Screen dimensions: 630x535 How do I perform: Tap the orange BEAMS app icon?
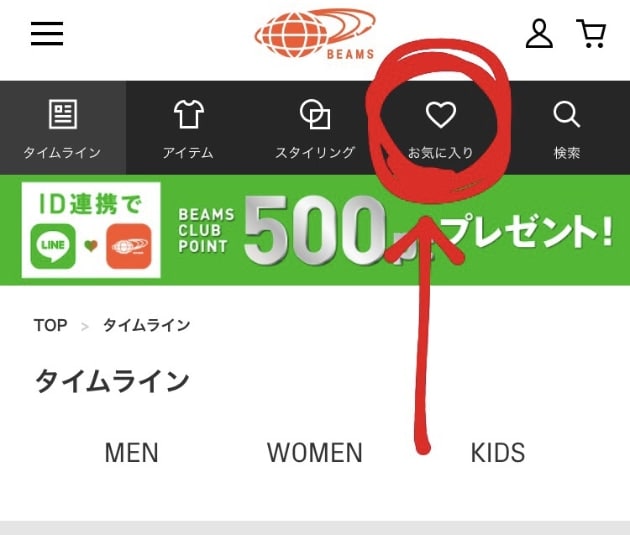[129, 246]
